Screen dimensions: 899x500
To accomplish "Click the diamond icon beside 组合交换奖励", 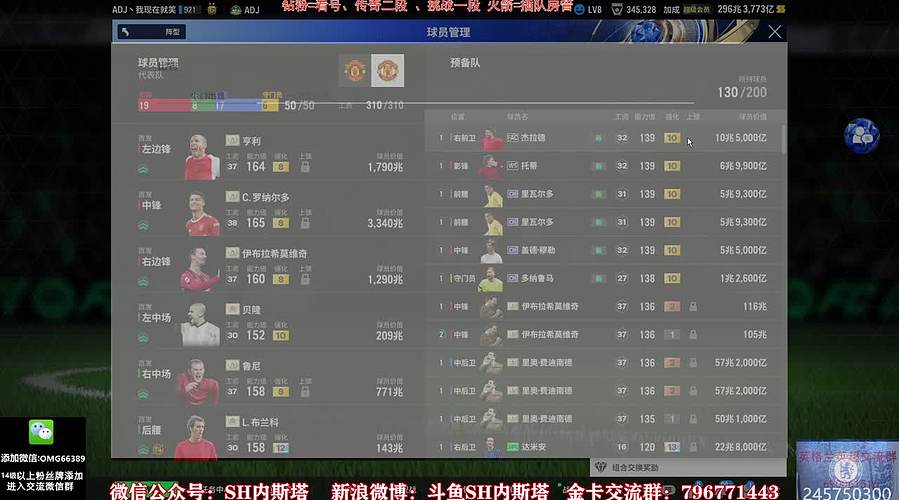I will pyautogui.click(x=600, y=467).
